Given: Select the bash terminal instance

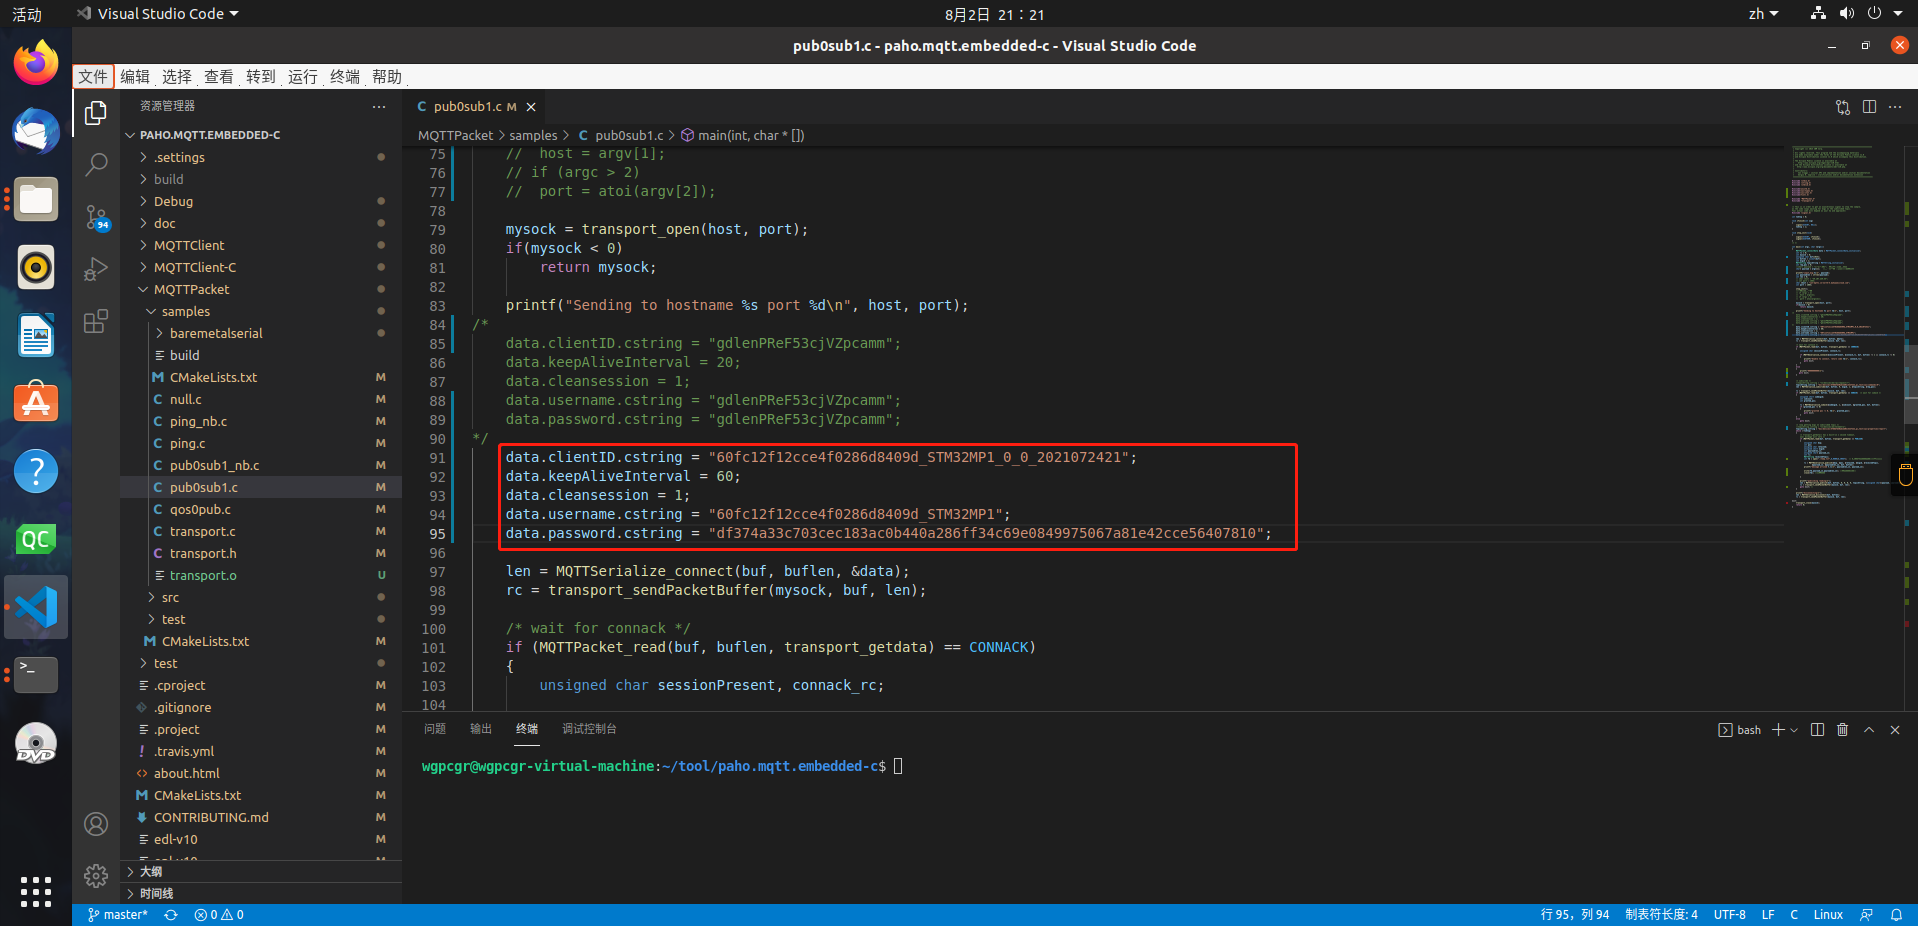Looking at the screenshot, I should [x=1740, y=730].
